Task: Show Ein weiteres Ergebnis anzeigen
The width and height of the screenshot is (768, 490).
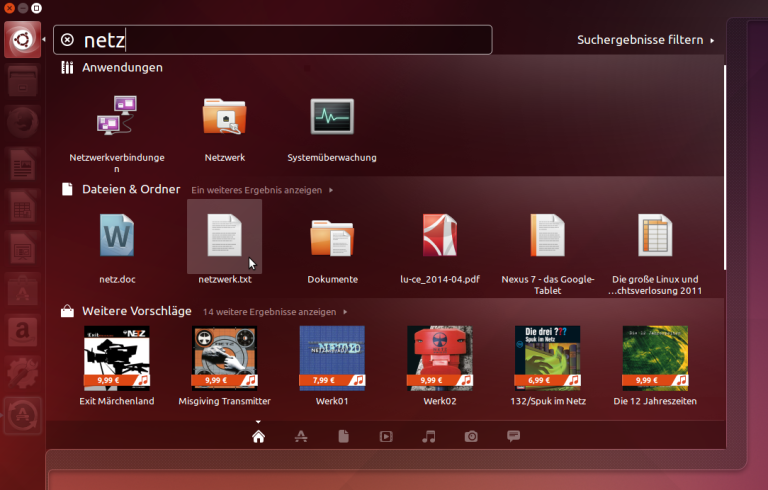Action: [x=262, y=190]
